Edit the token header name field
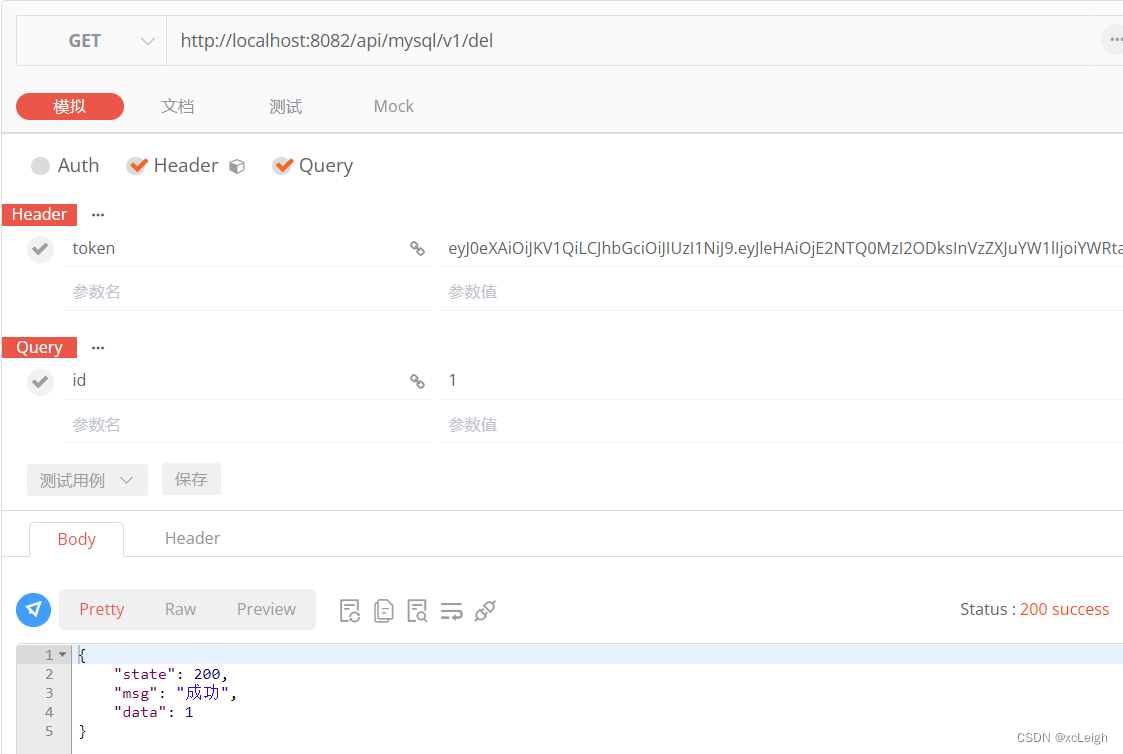1123x754 pixels. click(x=236, y=248)
